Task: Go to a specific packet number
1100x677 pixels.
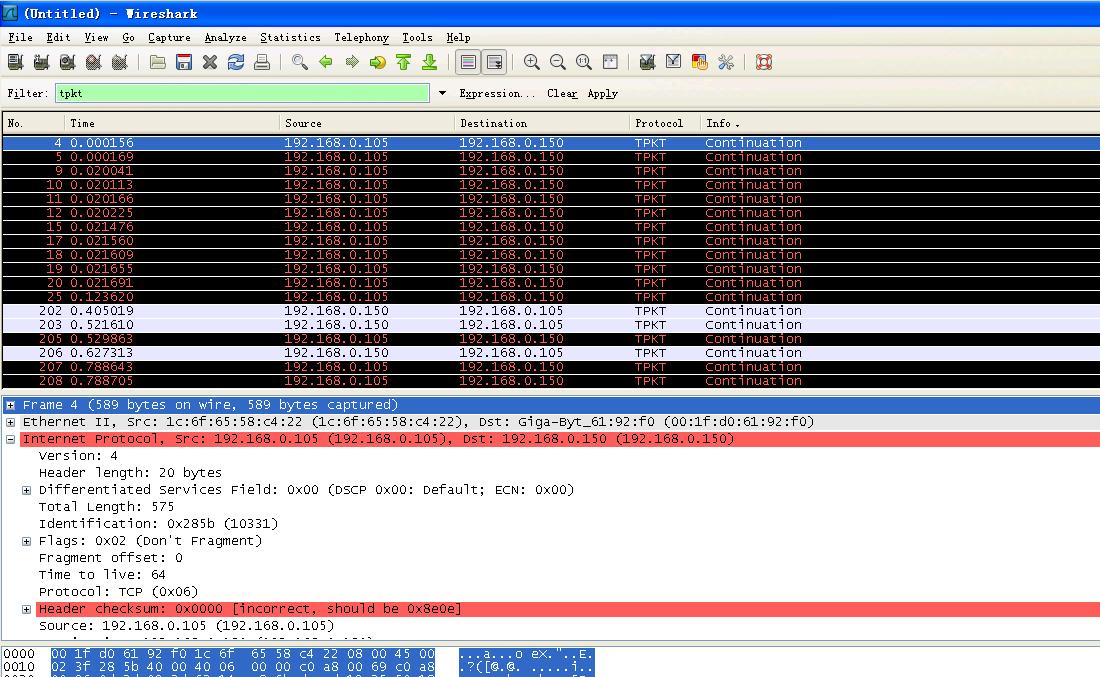Action: pos(377,62)
